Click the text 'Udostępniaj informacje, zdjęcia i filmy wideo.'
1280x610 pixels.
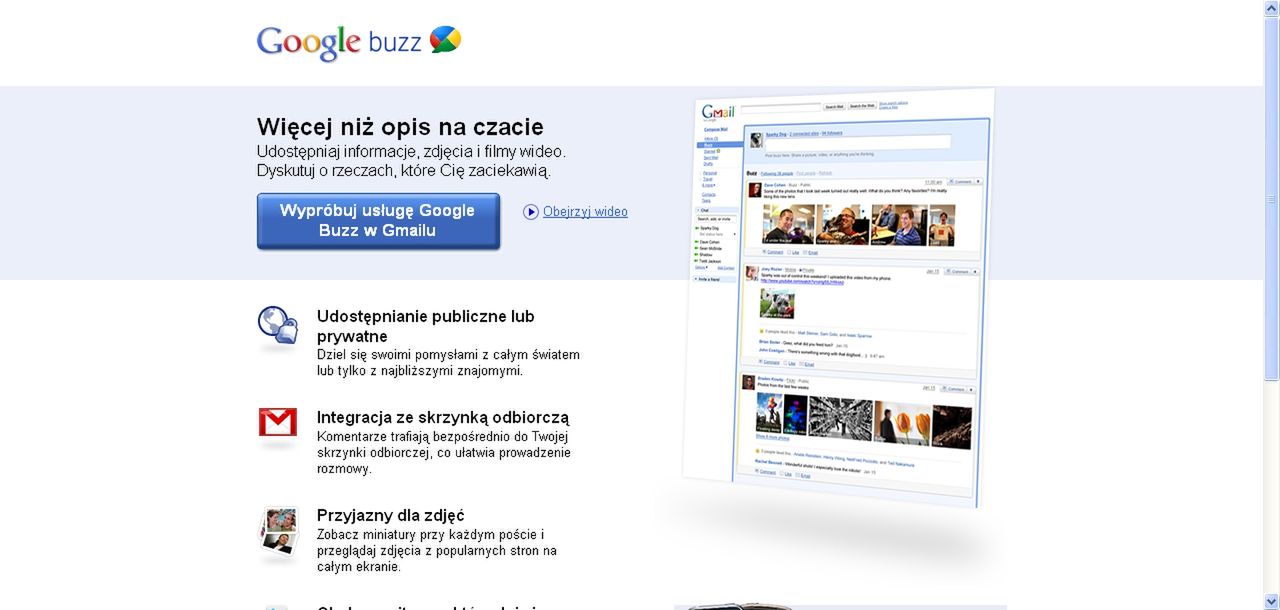[411, 151]
